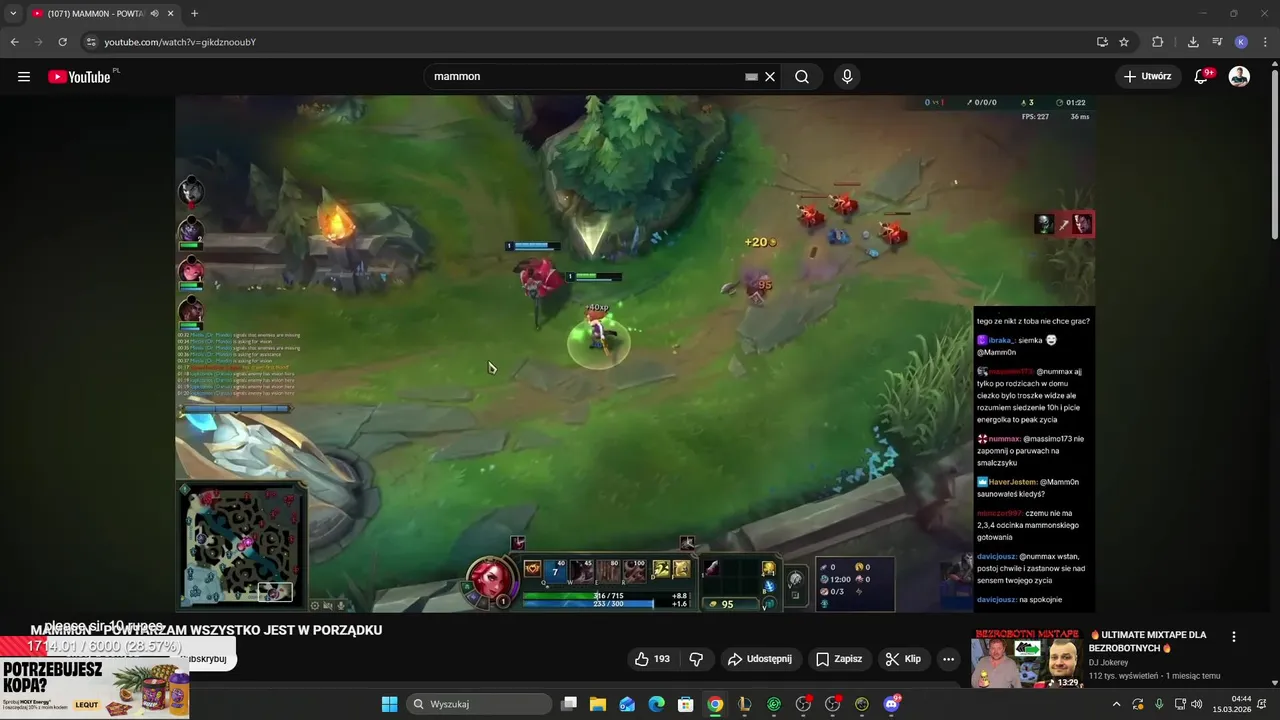This screenshot has height=720, width=1280.
Task: Dislike the video
Action: [696, 659]
